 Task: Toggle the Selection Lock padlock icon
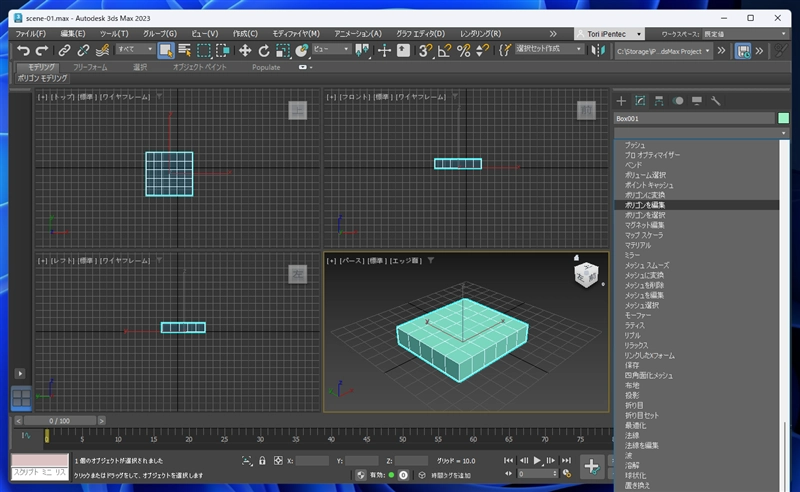pos(262,460)
